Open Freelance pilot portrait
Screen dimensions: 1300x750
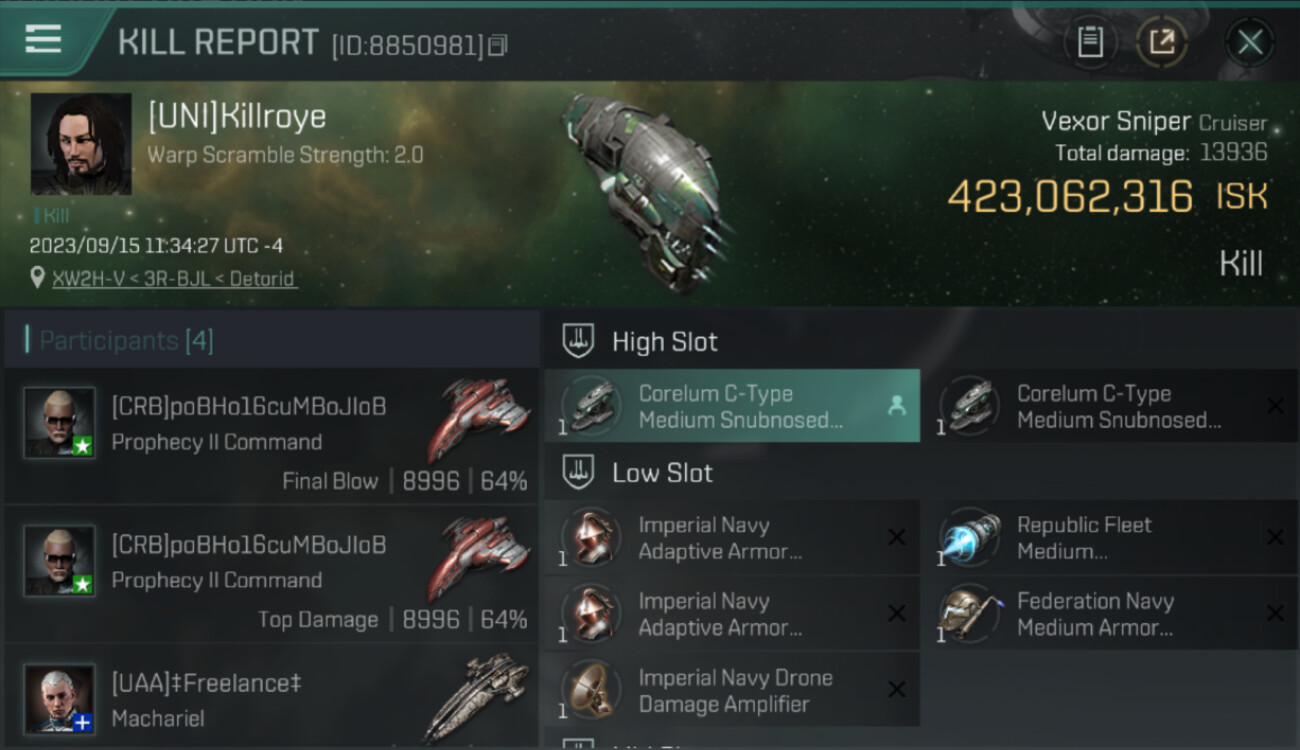(x=60, y=698)
